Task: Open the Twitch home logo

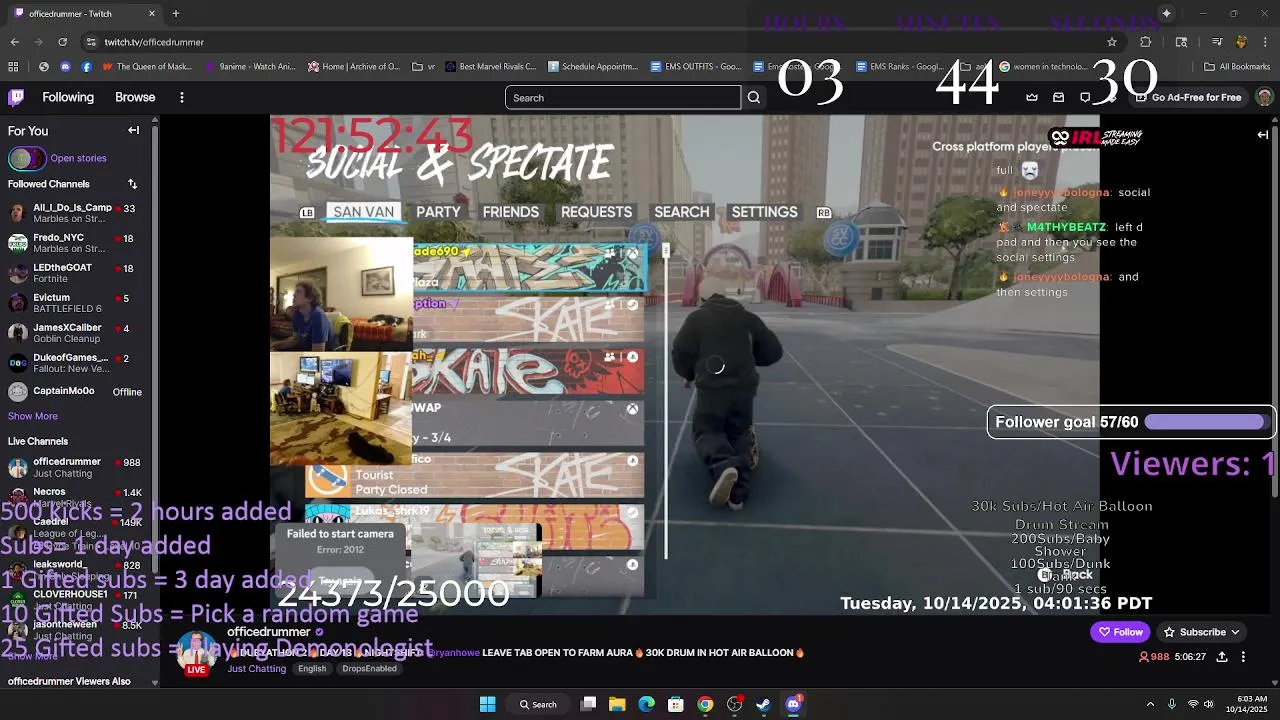Action: tap(16, 97)
